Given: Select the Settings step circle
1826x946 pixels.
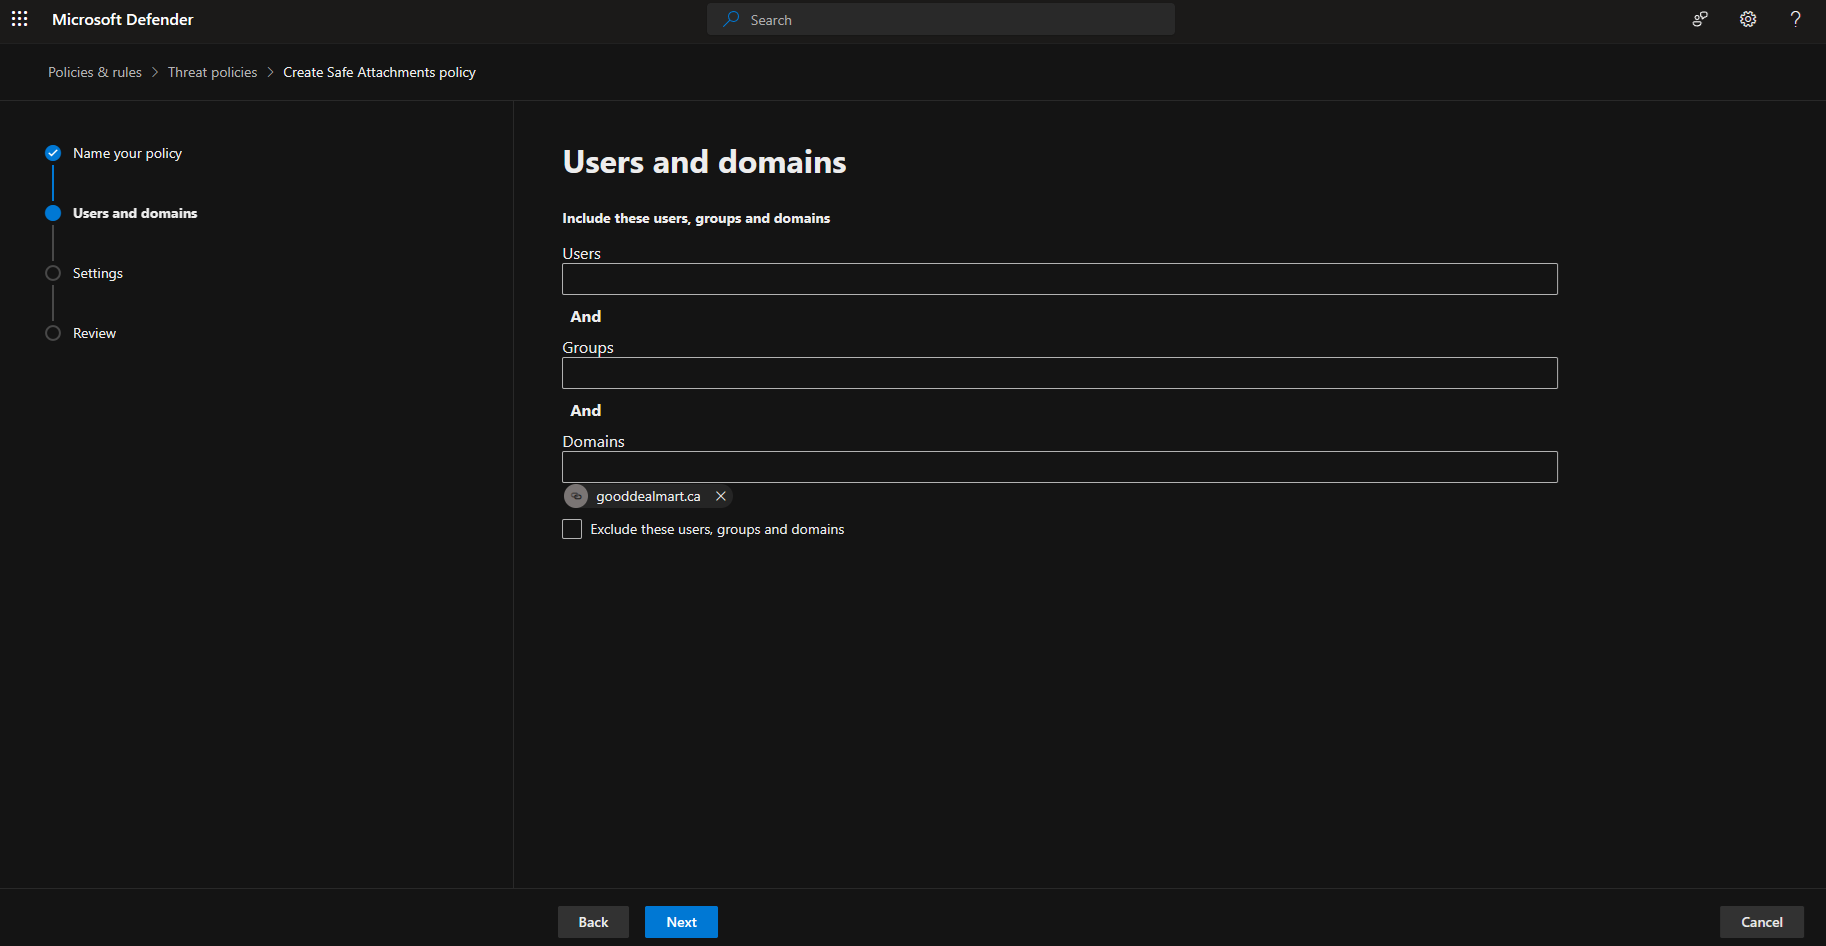Looking at the screenshot, I should click(x=53, y=273).
